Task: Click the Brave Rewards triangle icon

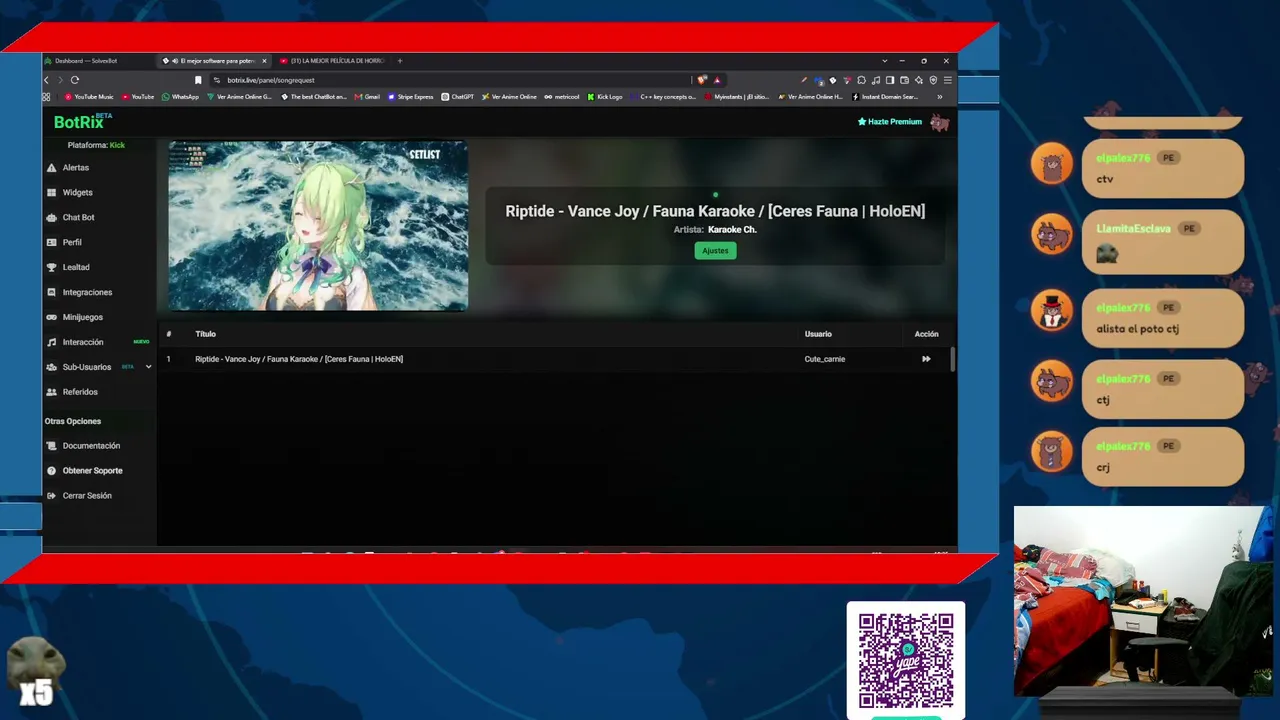Action: coord(717,80)
